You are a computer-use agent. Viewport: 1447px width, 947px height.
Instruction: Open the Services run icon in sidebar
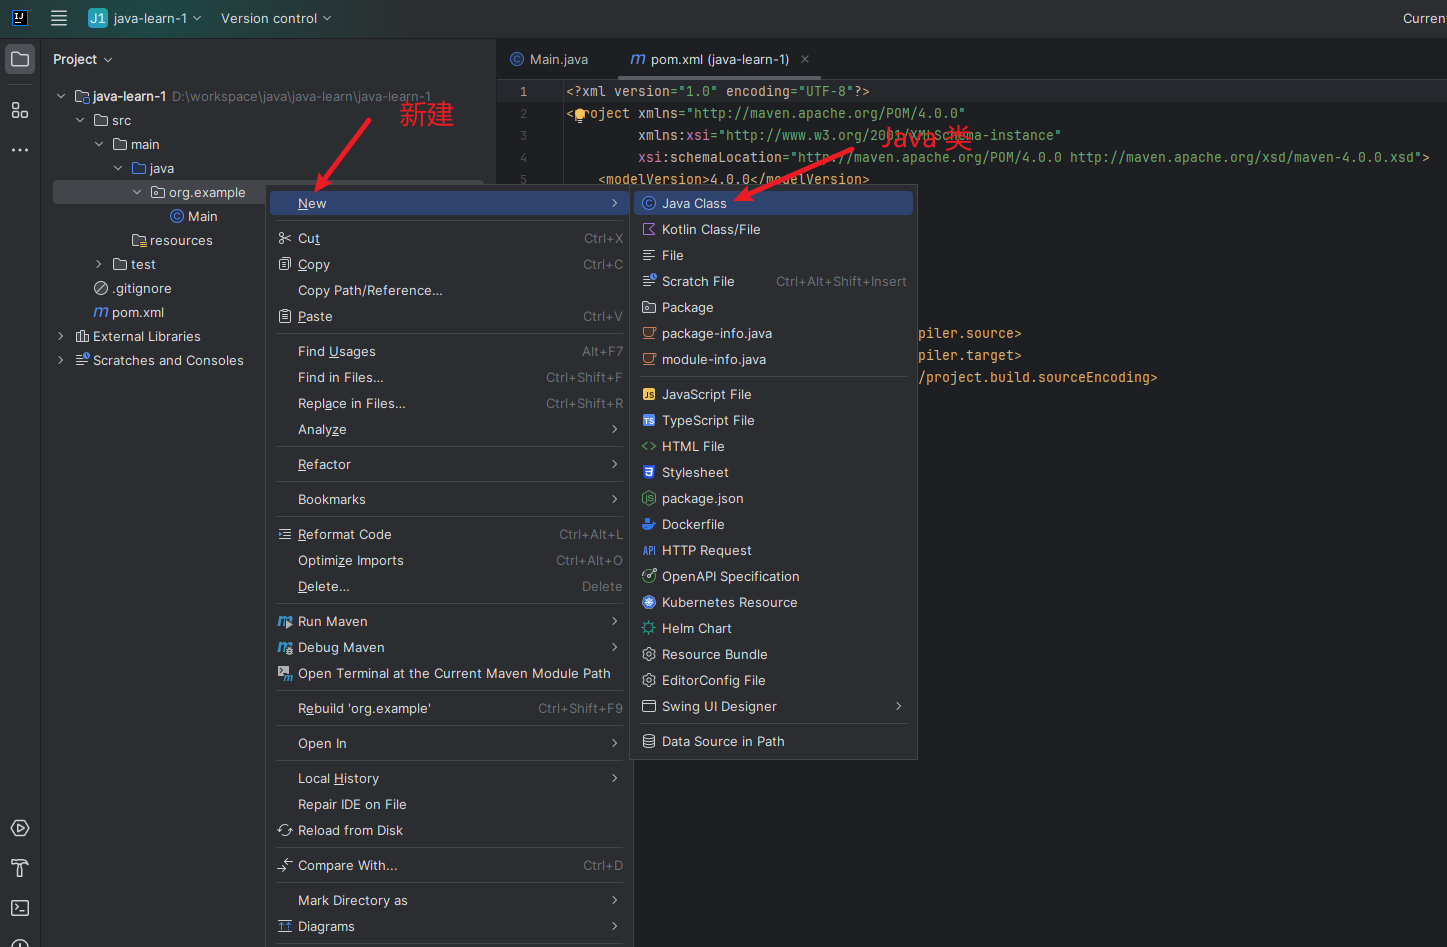tap(20, 828)
